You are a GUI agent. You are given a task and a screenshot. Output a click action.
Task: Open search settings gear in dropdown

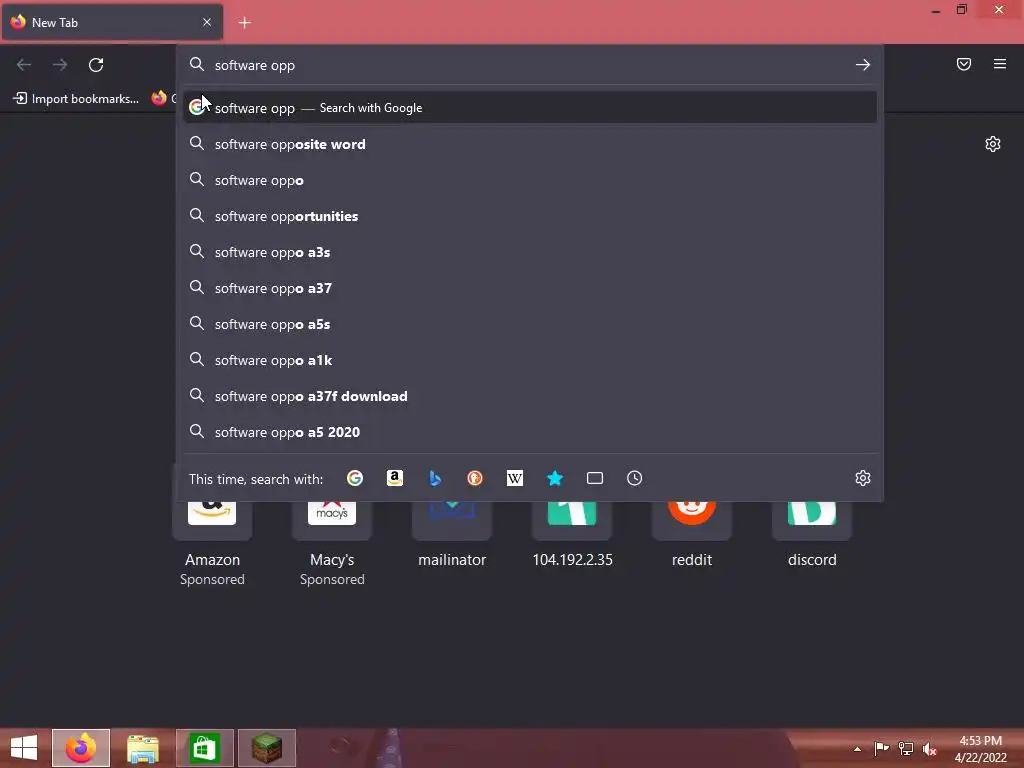(863, 478)
